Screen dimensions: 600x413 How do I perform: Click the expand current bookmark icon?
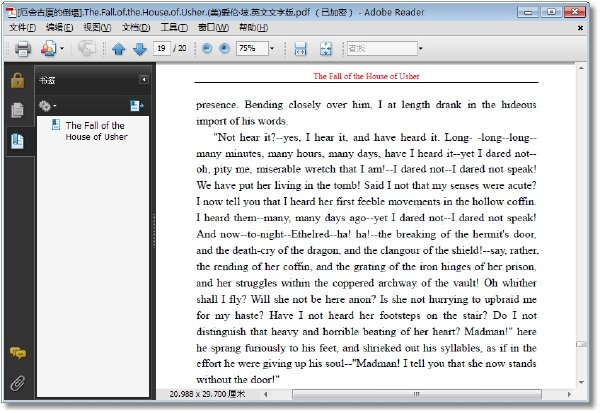137,106
